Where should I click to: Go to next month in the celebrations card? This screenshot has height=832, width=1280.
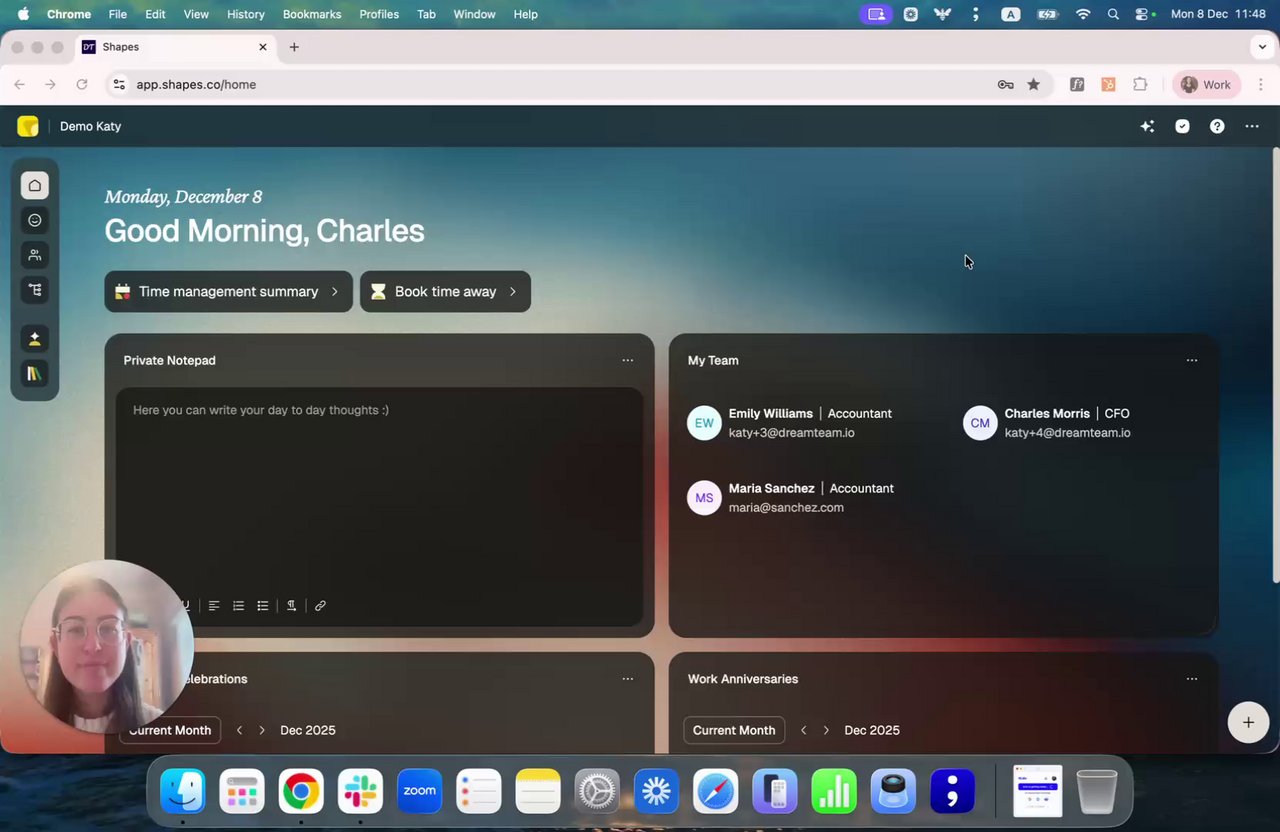click(x=262, y=730)
